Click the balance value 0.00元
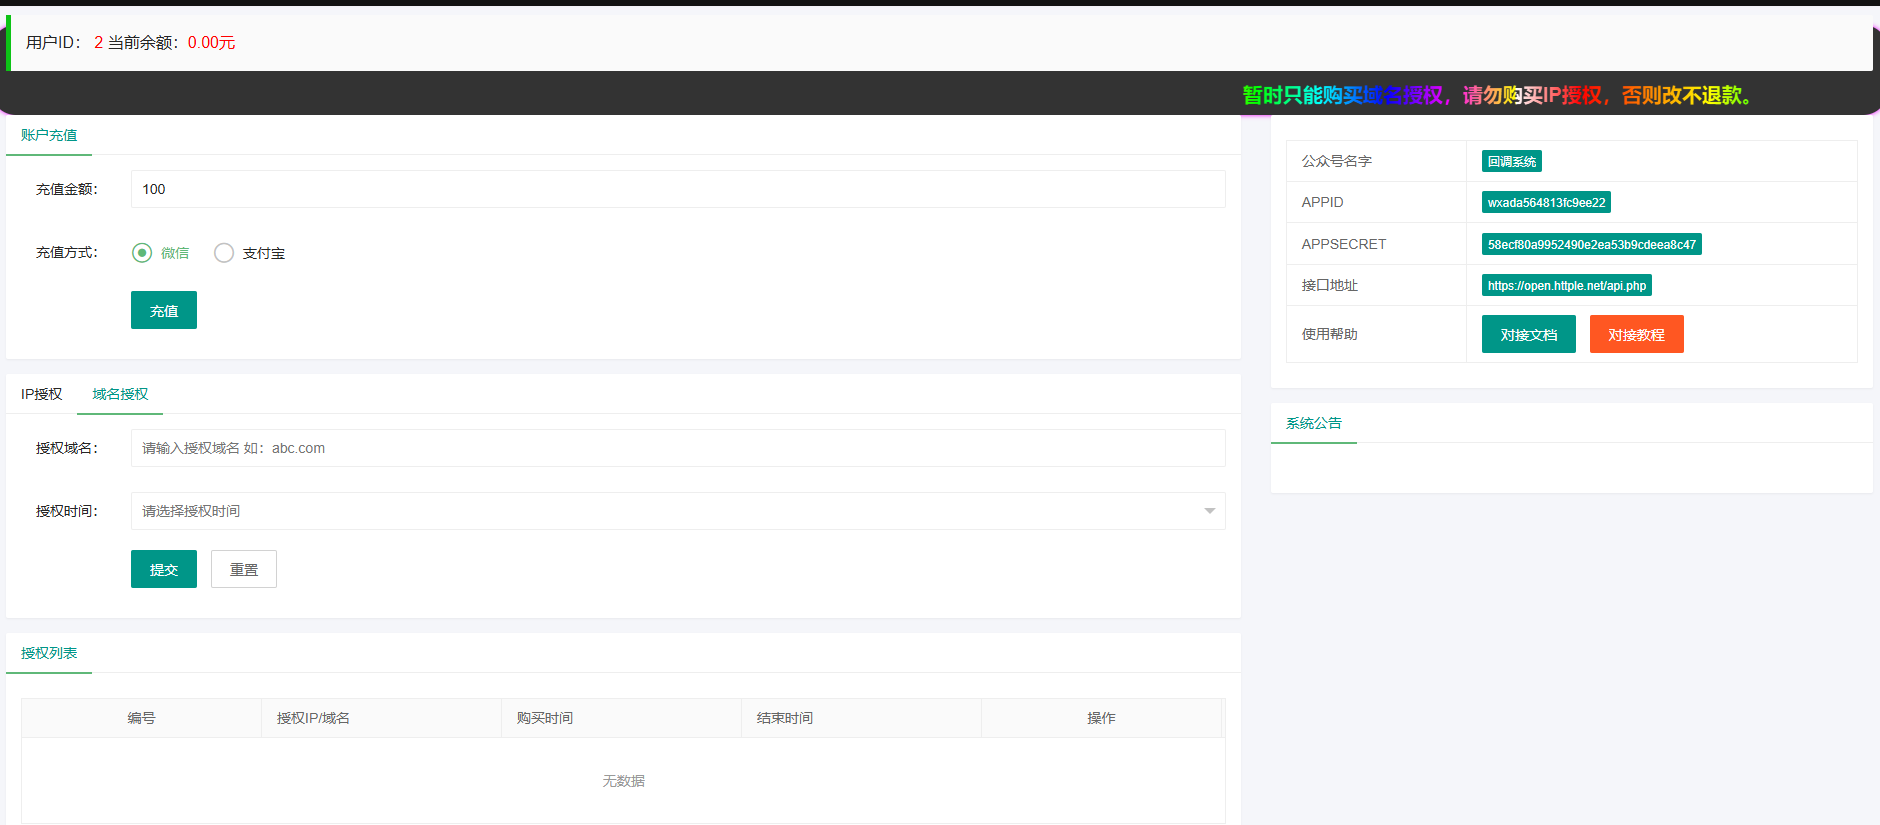 [x=212, y=42]
